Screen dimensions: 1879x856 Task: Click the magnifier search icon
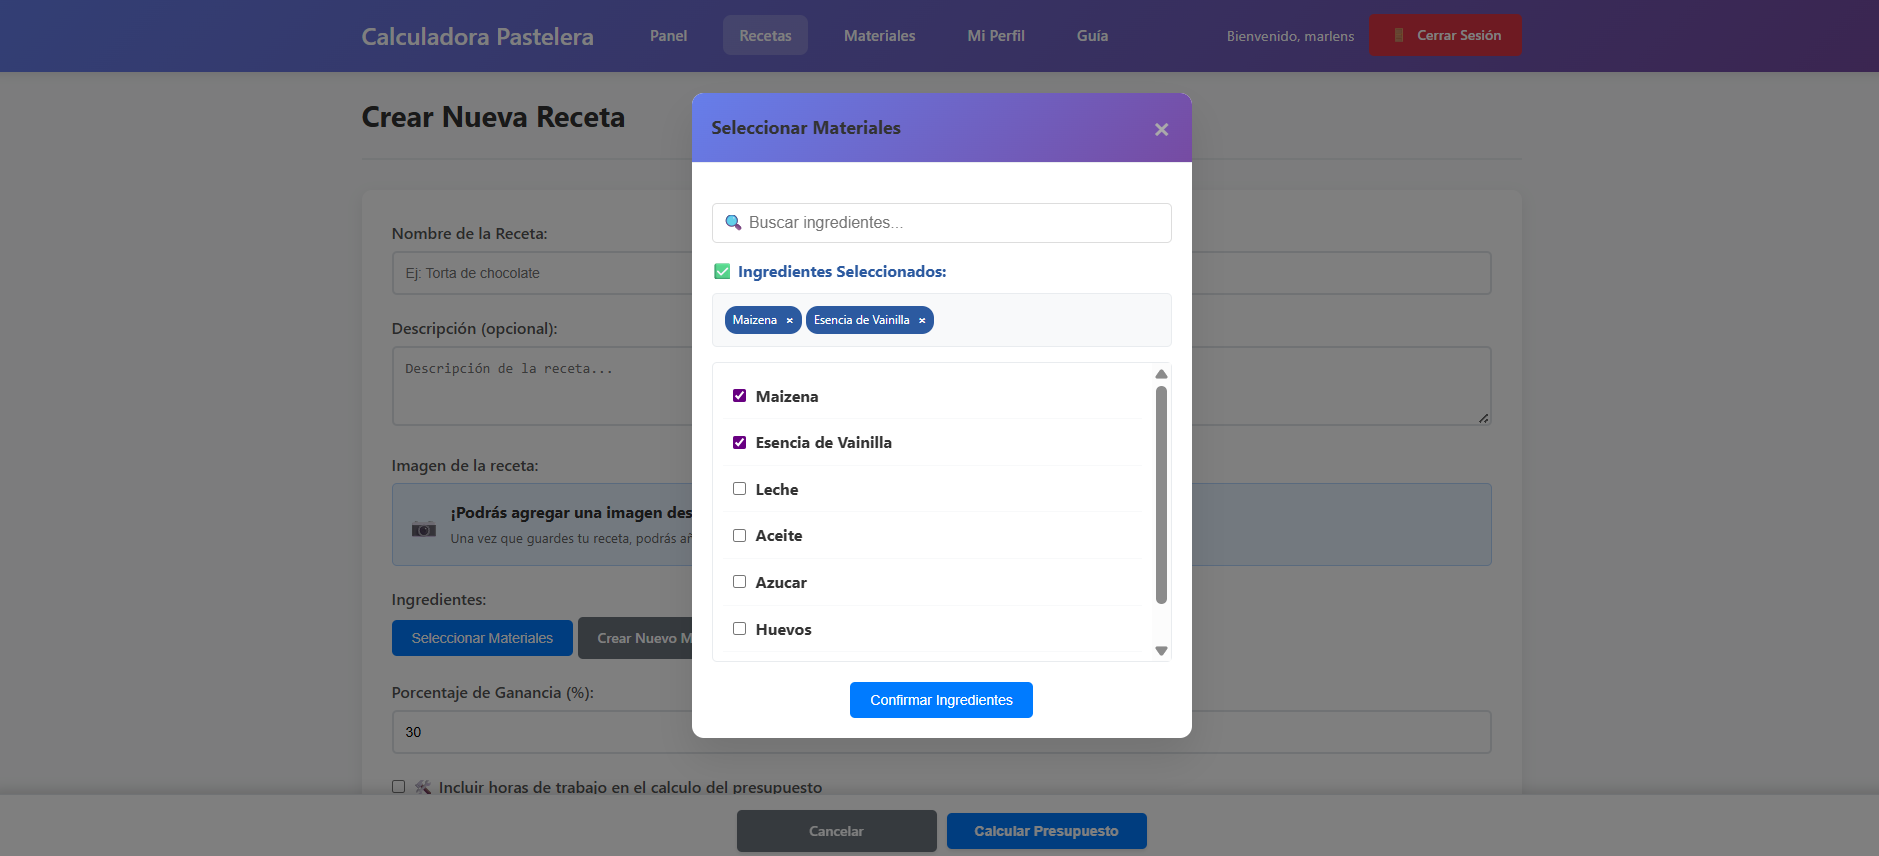pyautogui.click(x=733, y=223)
